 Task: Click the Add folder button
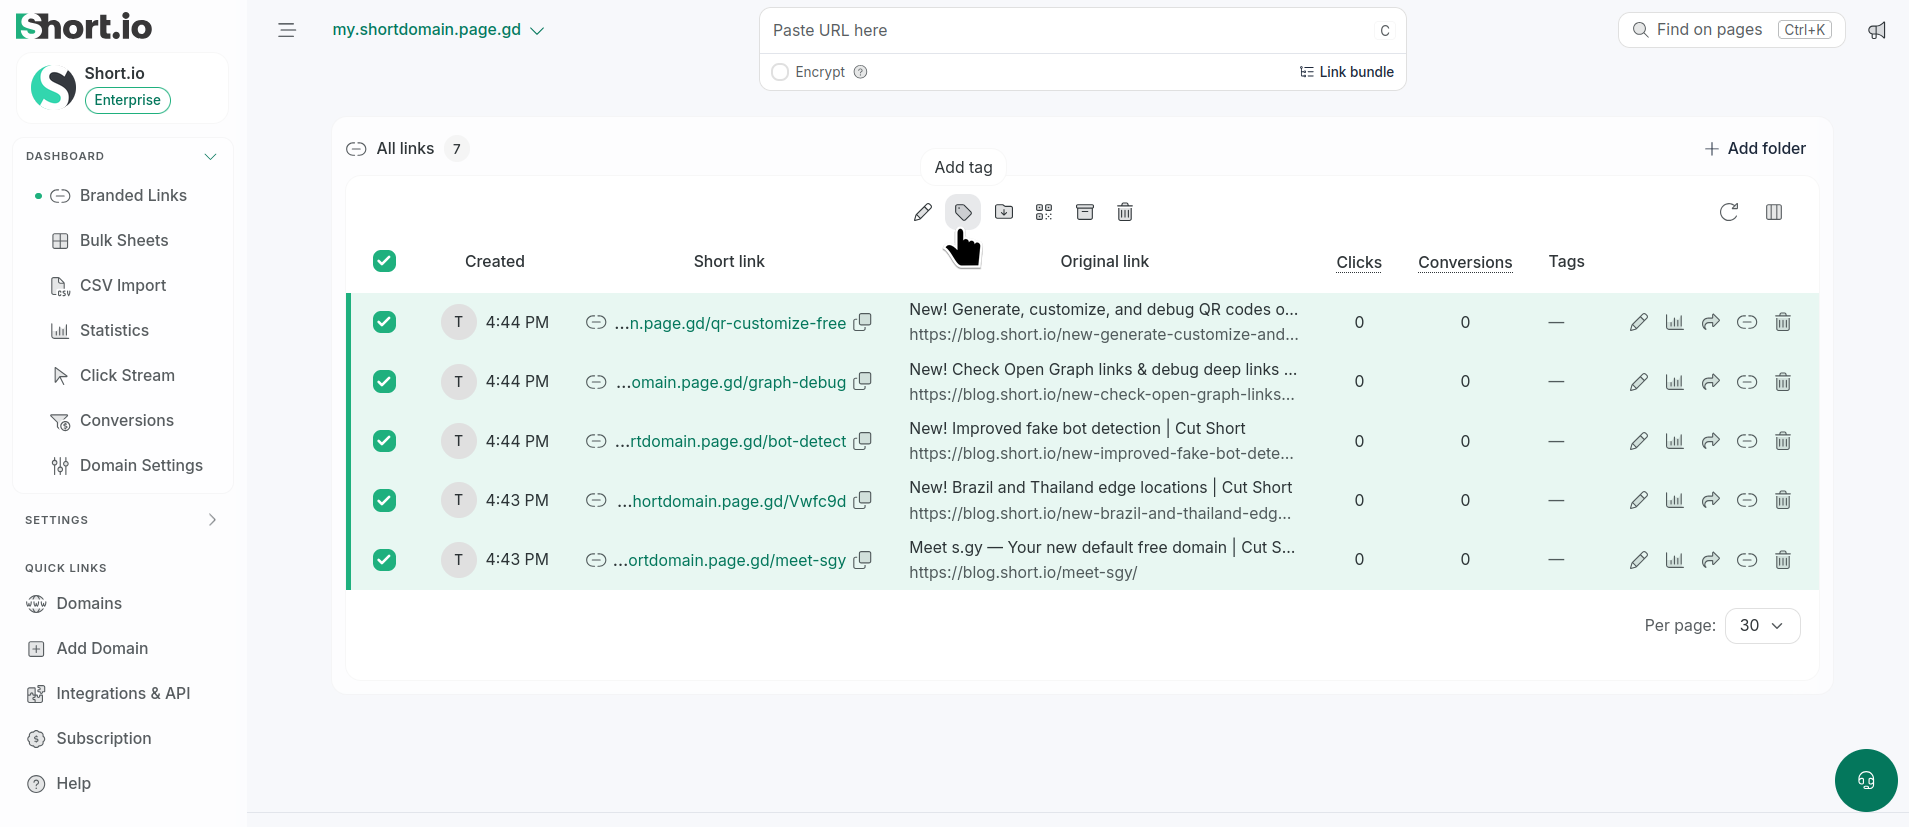pos(1755,148)
